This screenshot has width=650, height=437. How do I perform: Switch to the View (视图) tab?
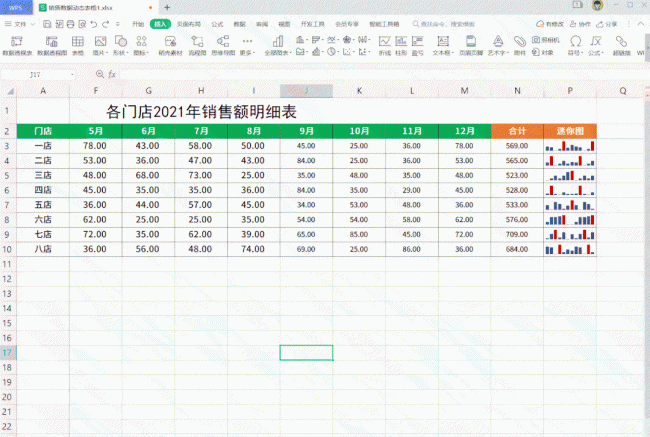tap(284, 24)
